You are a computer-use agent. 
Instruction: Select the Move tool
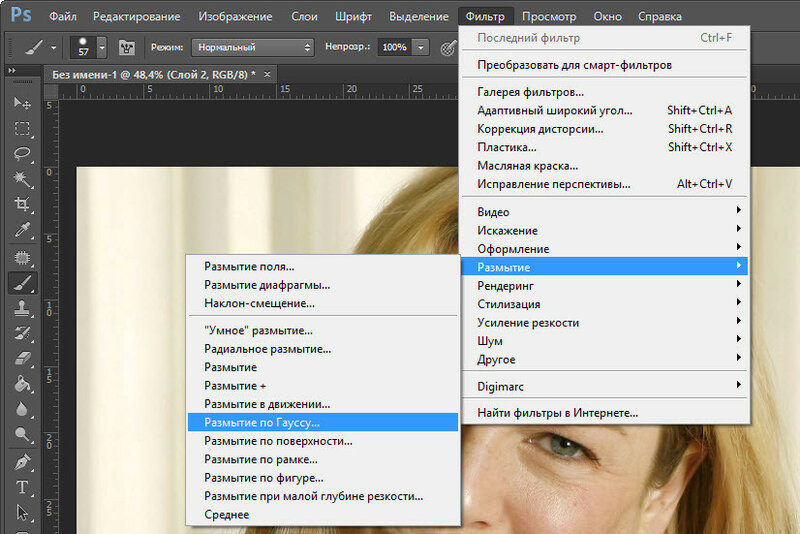pyautogui.click(x=21, y=103)
